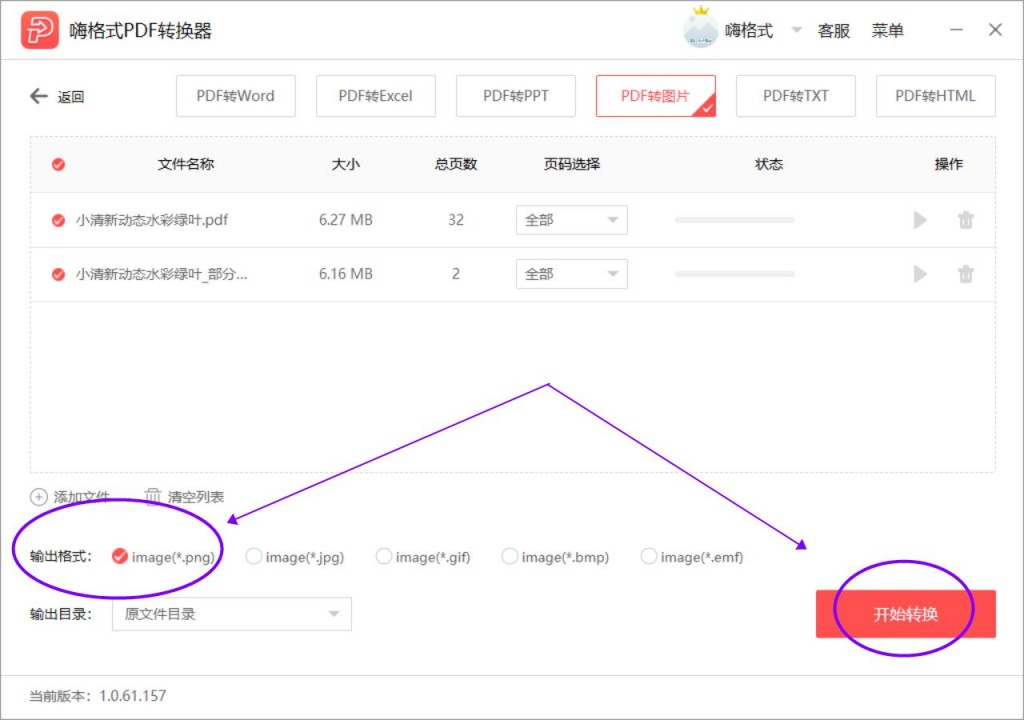Viewport: 1024px width, 720px height.
Task: Open the 输出目录 原文件目录 dropdown
Action: coord(232,614)
